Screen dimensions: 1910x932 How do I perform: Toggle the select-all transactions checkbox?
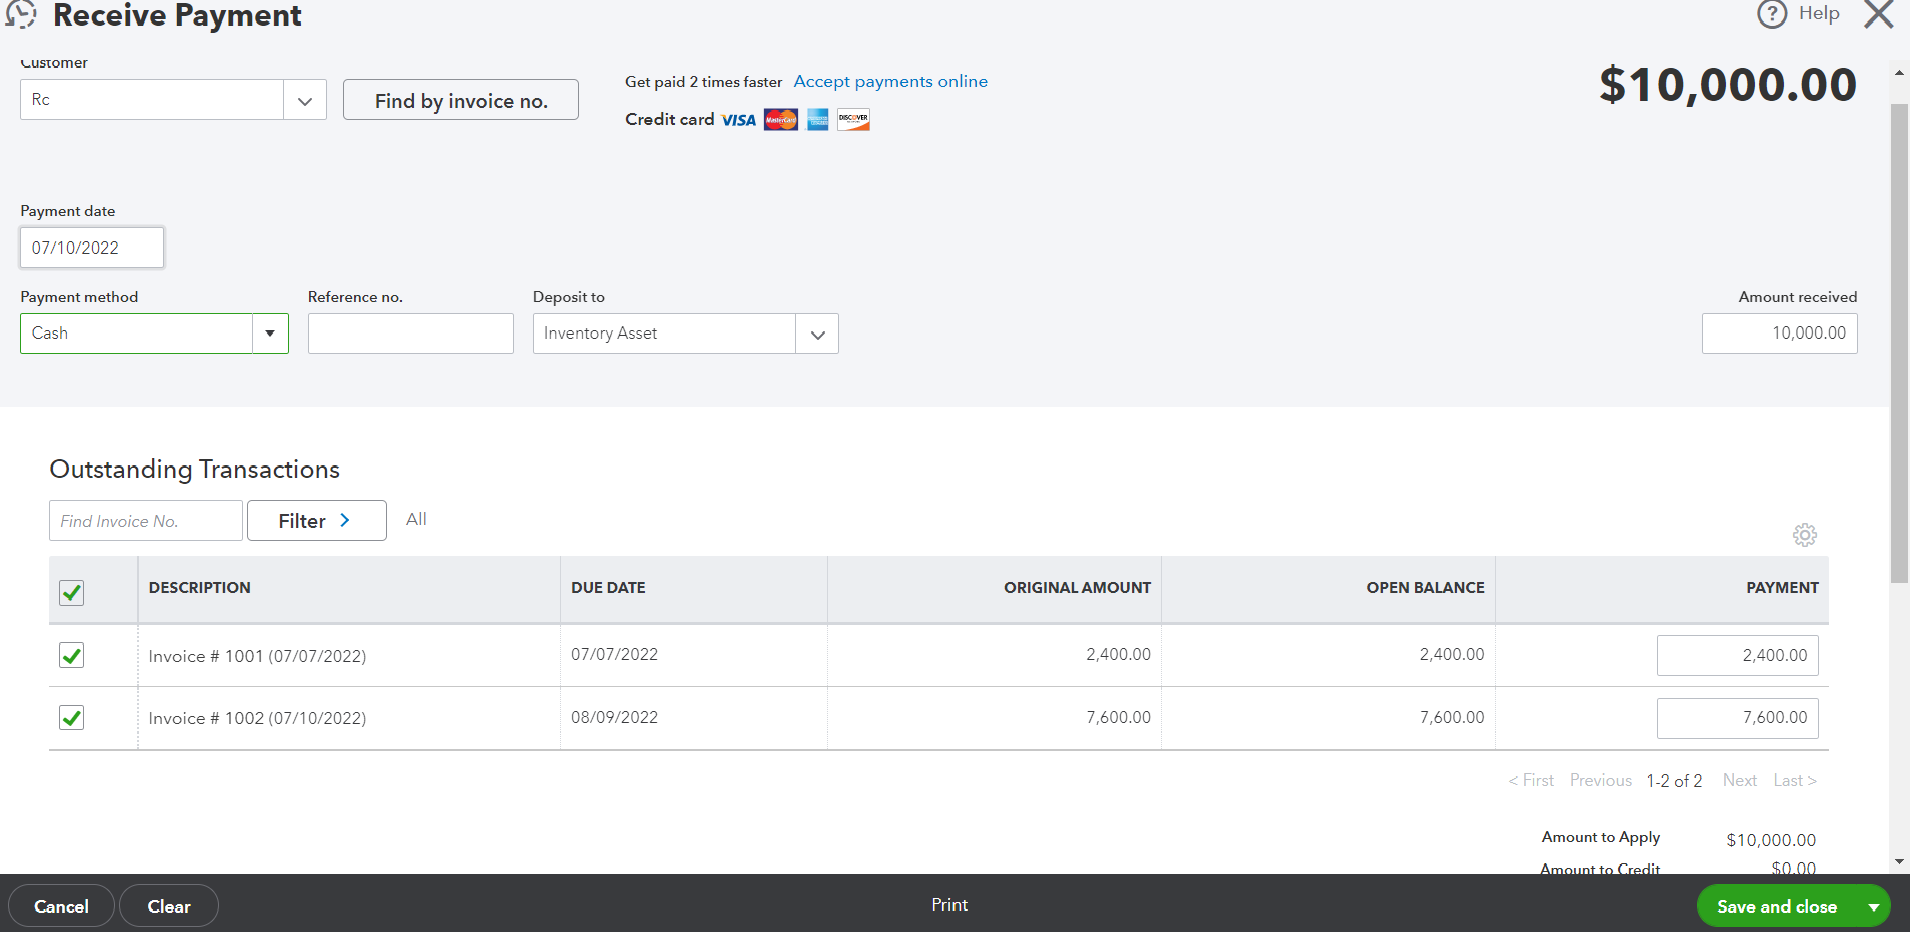point(72,592)
